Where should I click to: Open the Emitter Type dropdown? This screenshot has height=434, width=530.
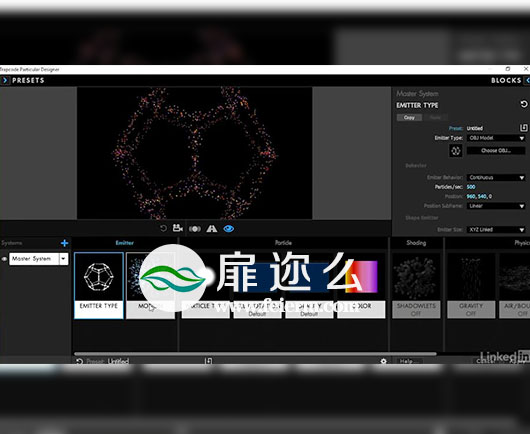(496, 138)
